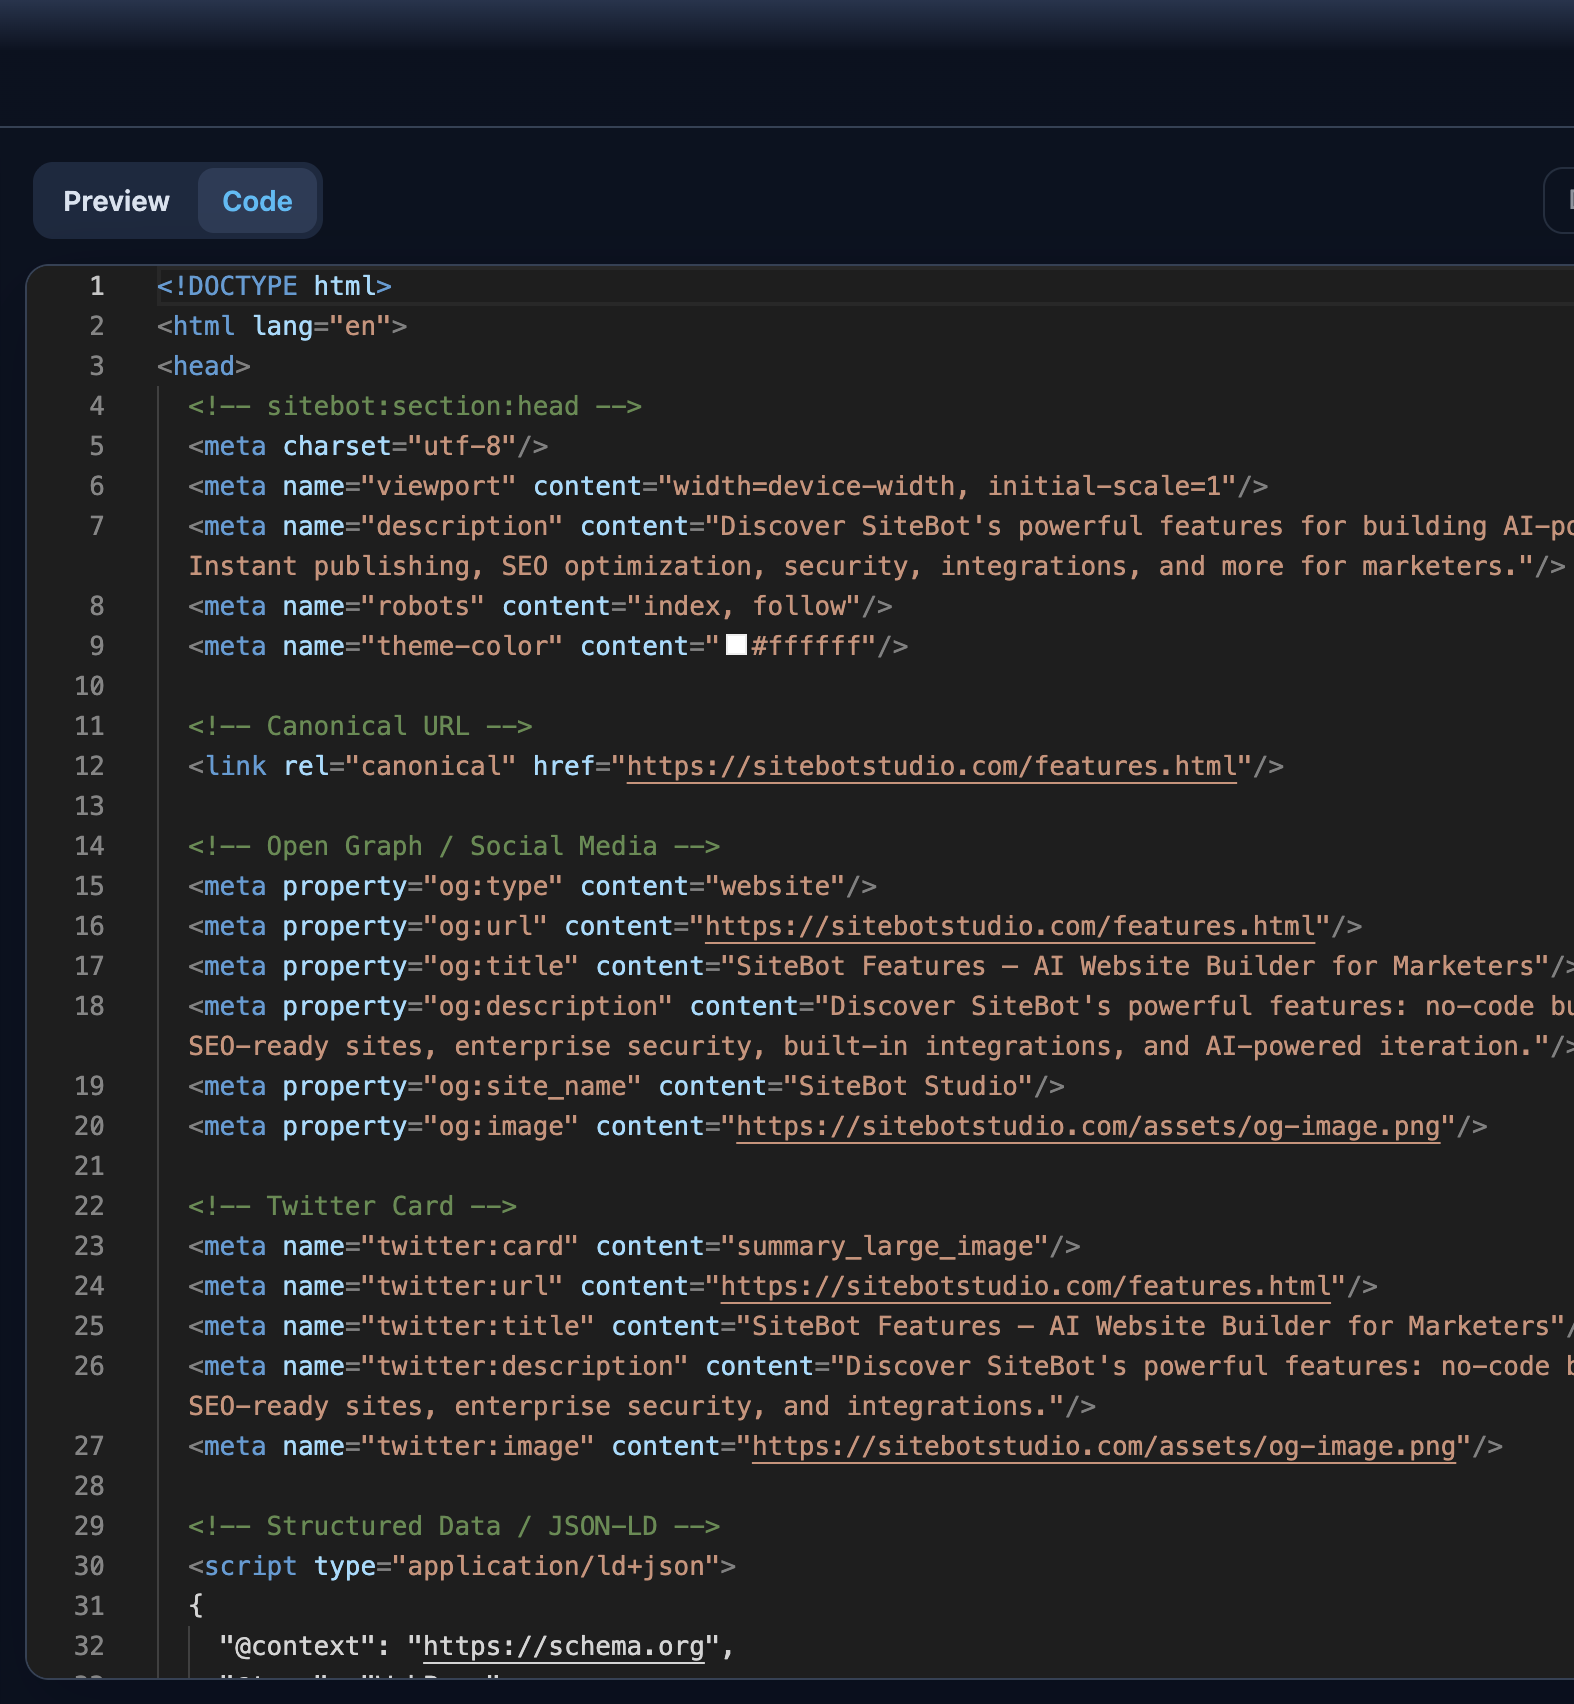Open the canonical href URL on line 12
The image size is (1574, 1704).
coord(932,766)
